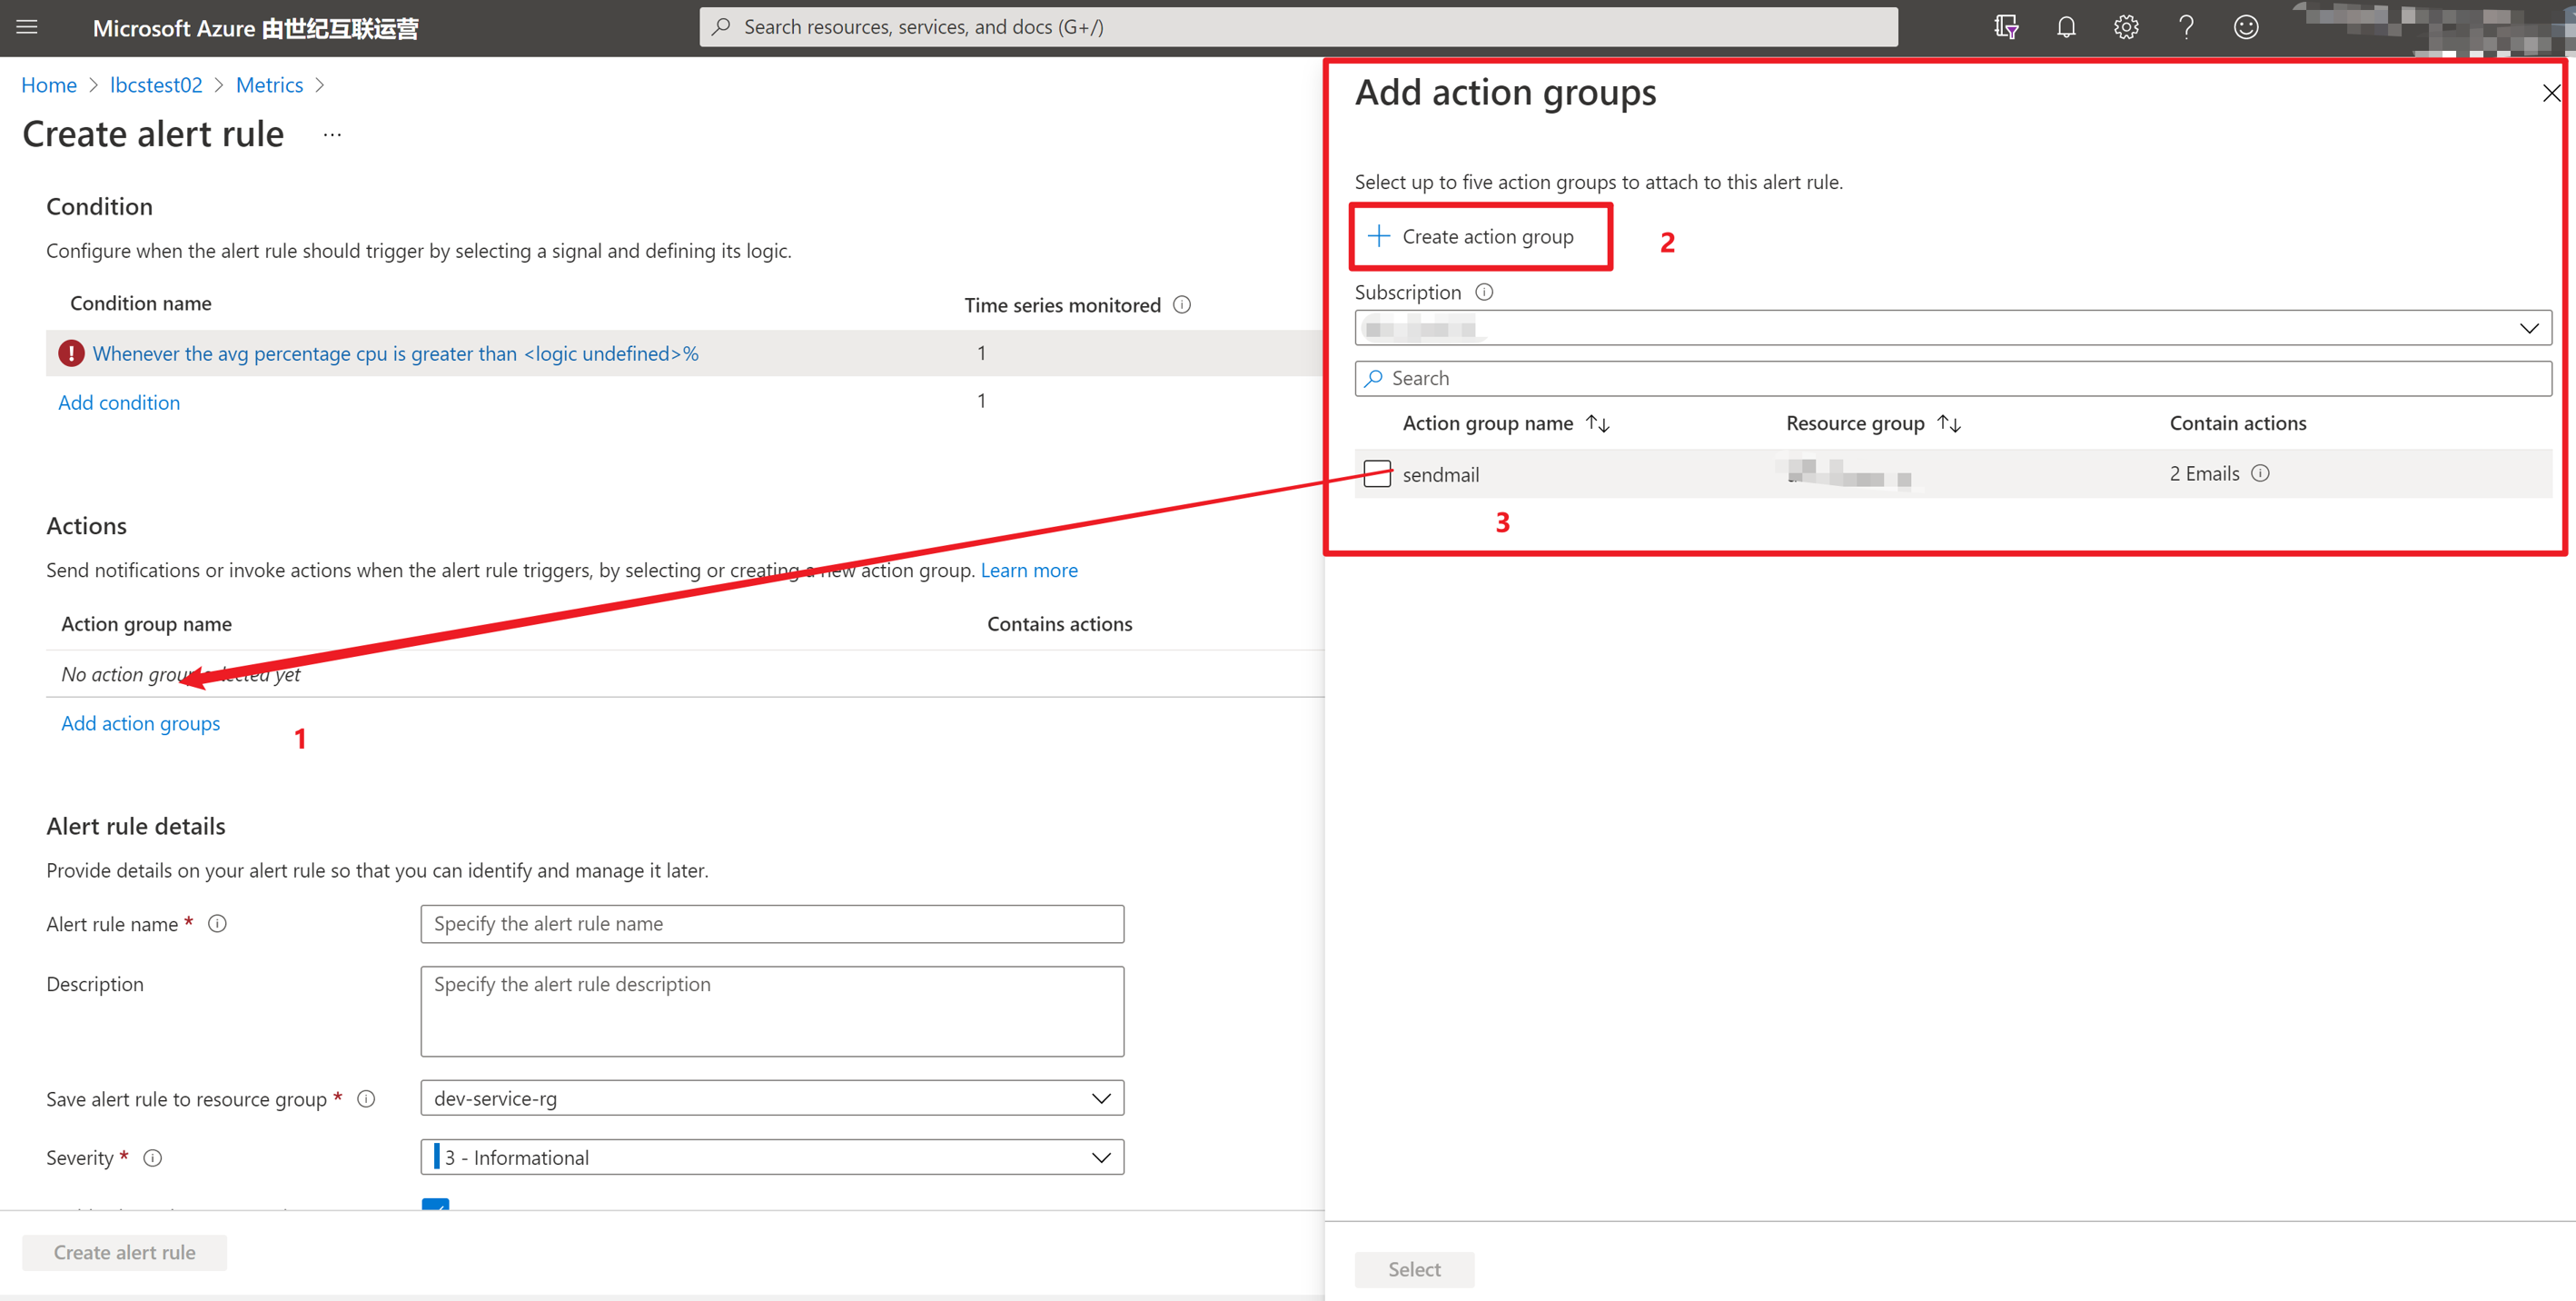
Task: Open the Severity dropdown
Action: 1101,1157
